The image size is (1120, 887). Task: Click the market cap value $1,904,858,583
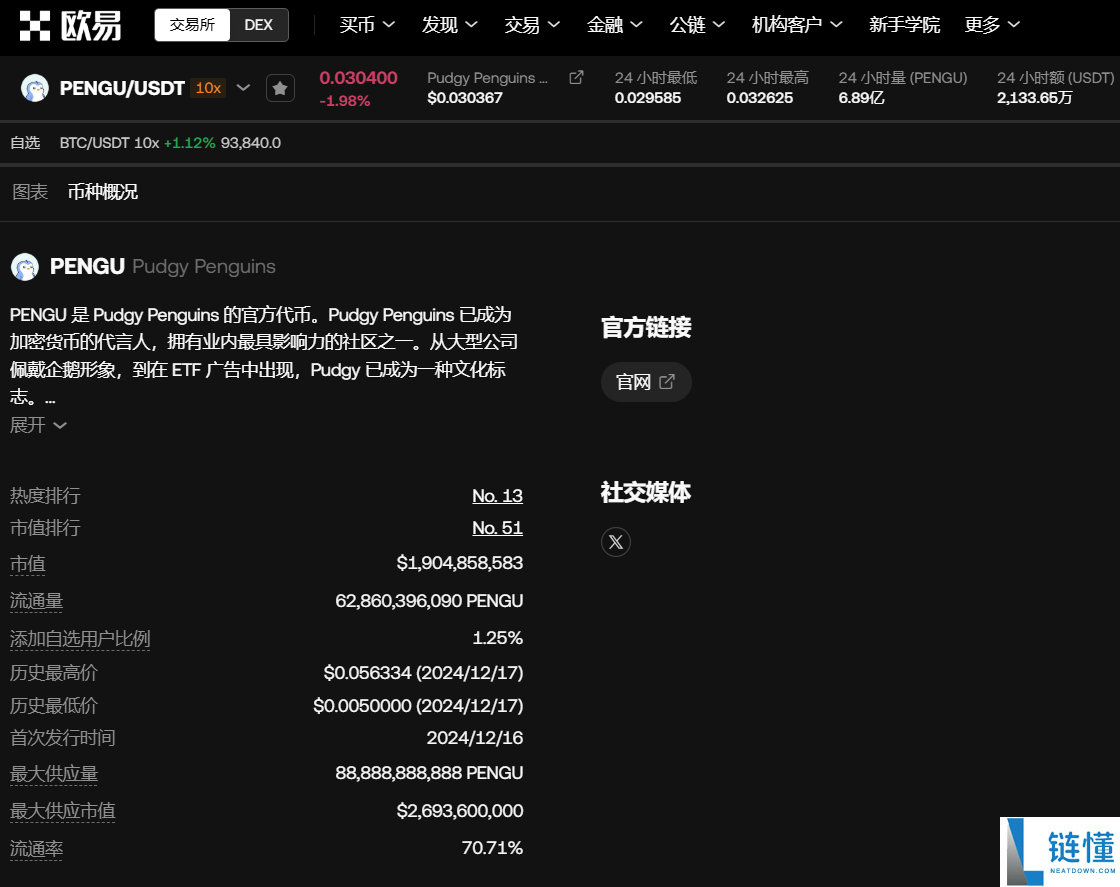pos(460,563)
